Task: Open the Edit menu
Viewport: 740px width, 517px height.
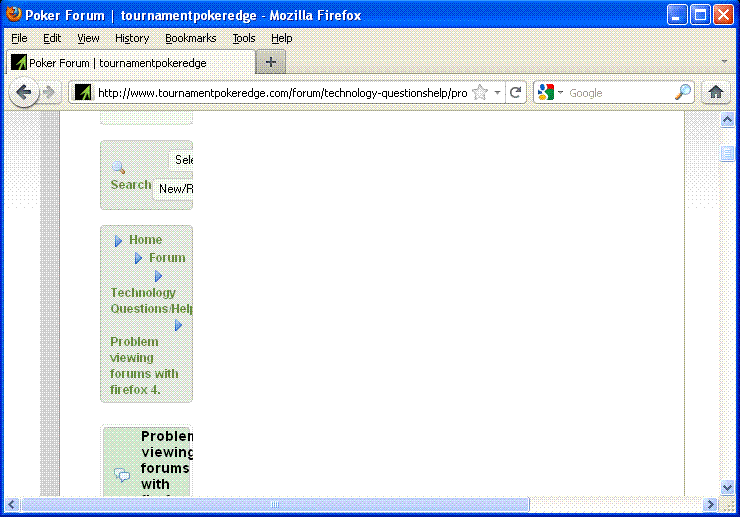Action: coord(52,38)
